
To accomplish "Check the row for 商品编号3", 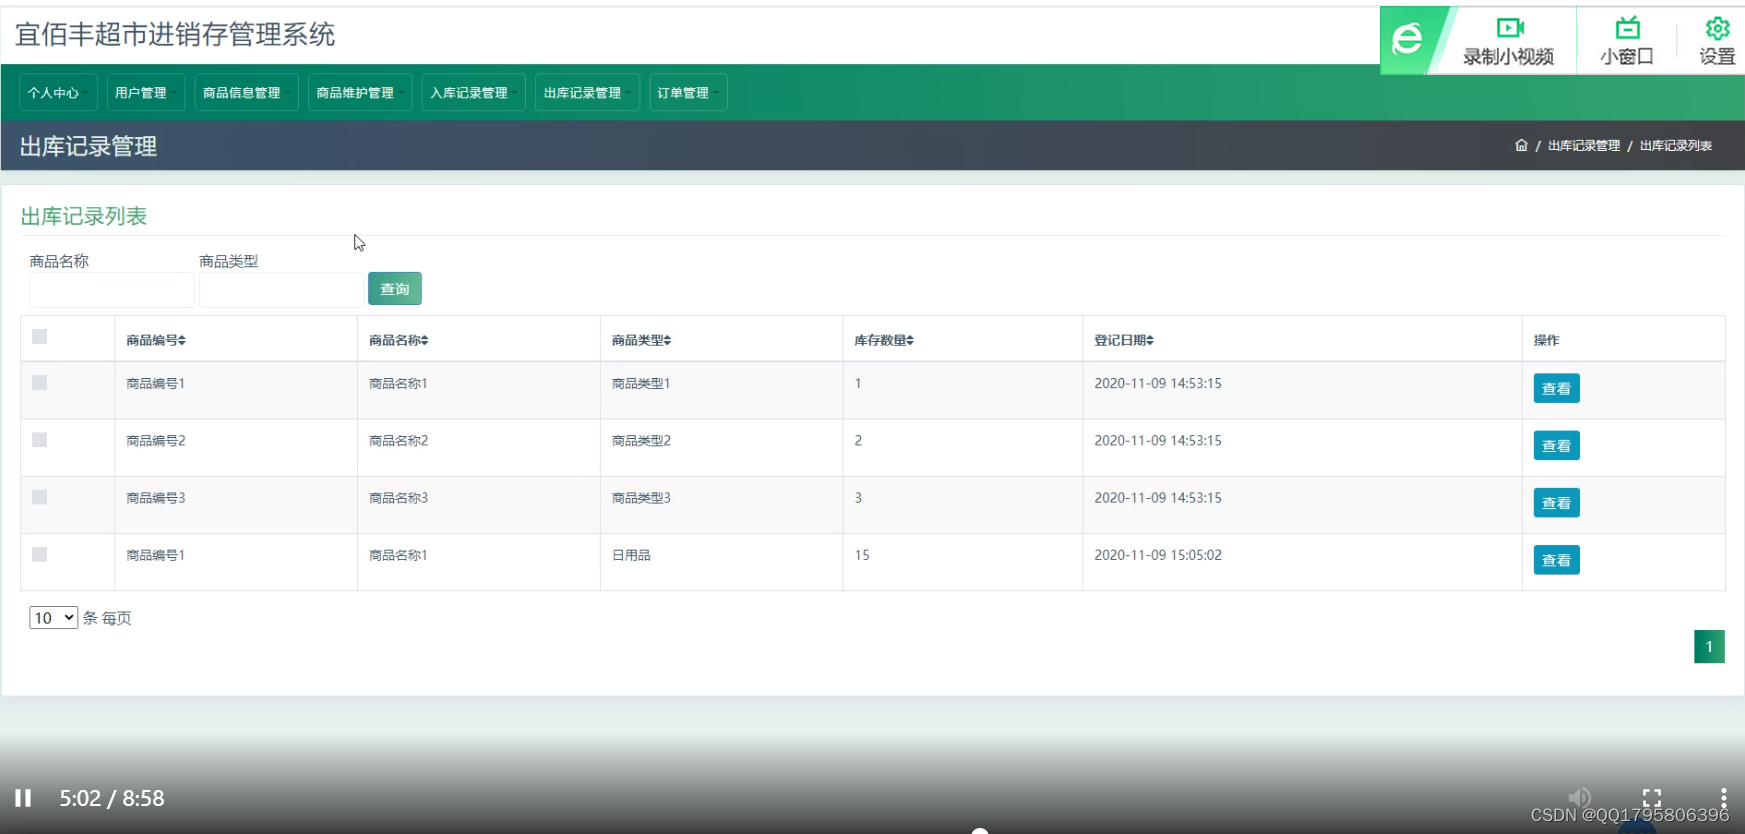I will coord(40,497).
